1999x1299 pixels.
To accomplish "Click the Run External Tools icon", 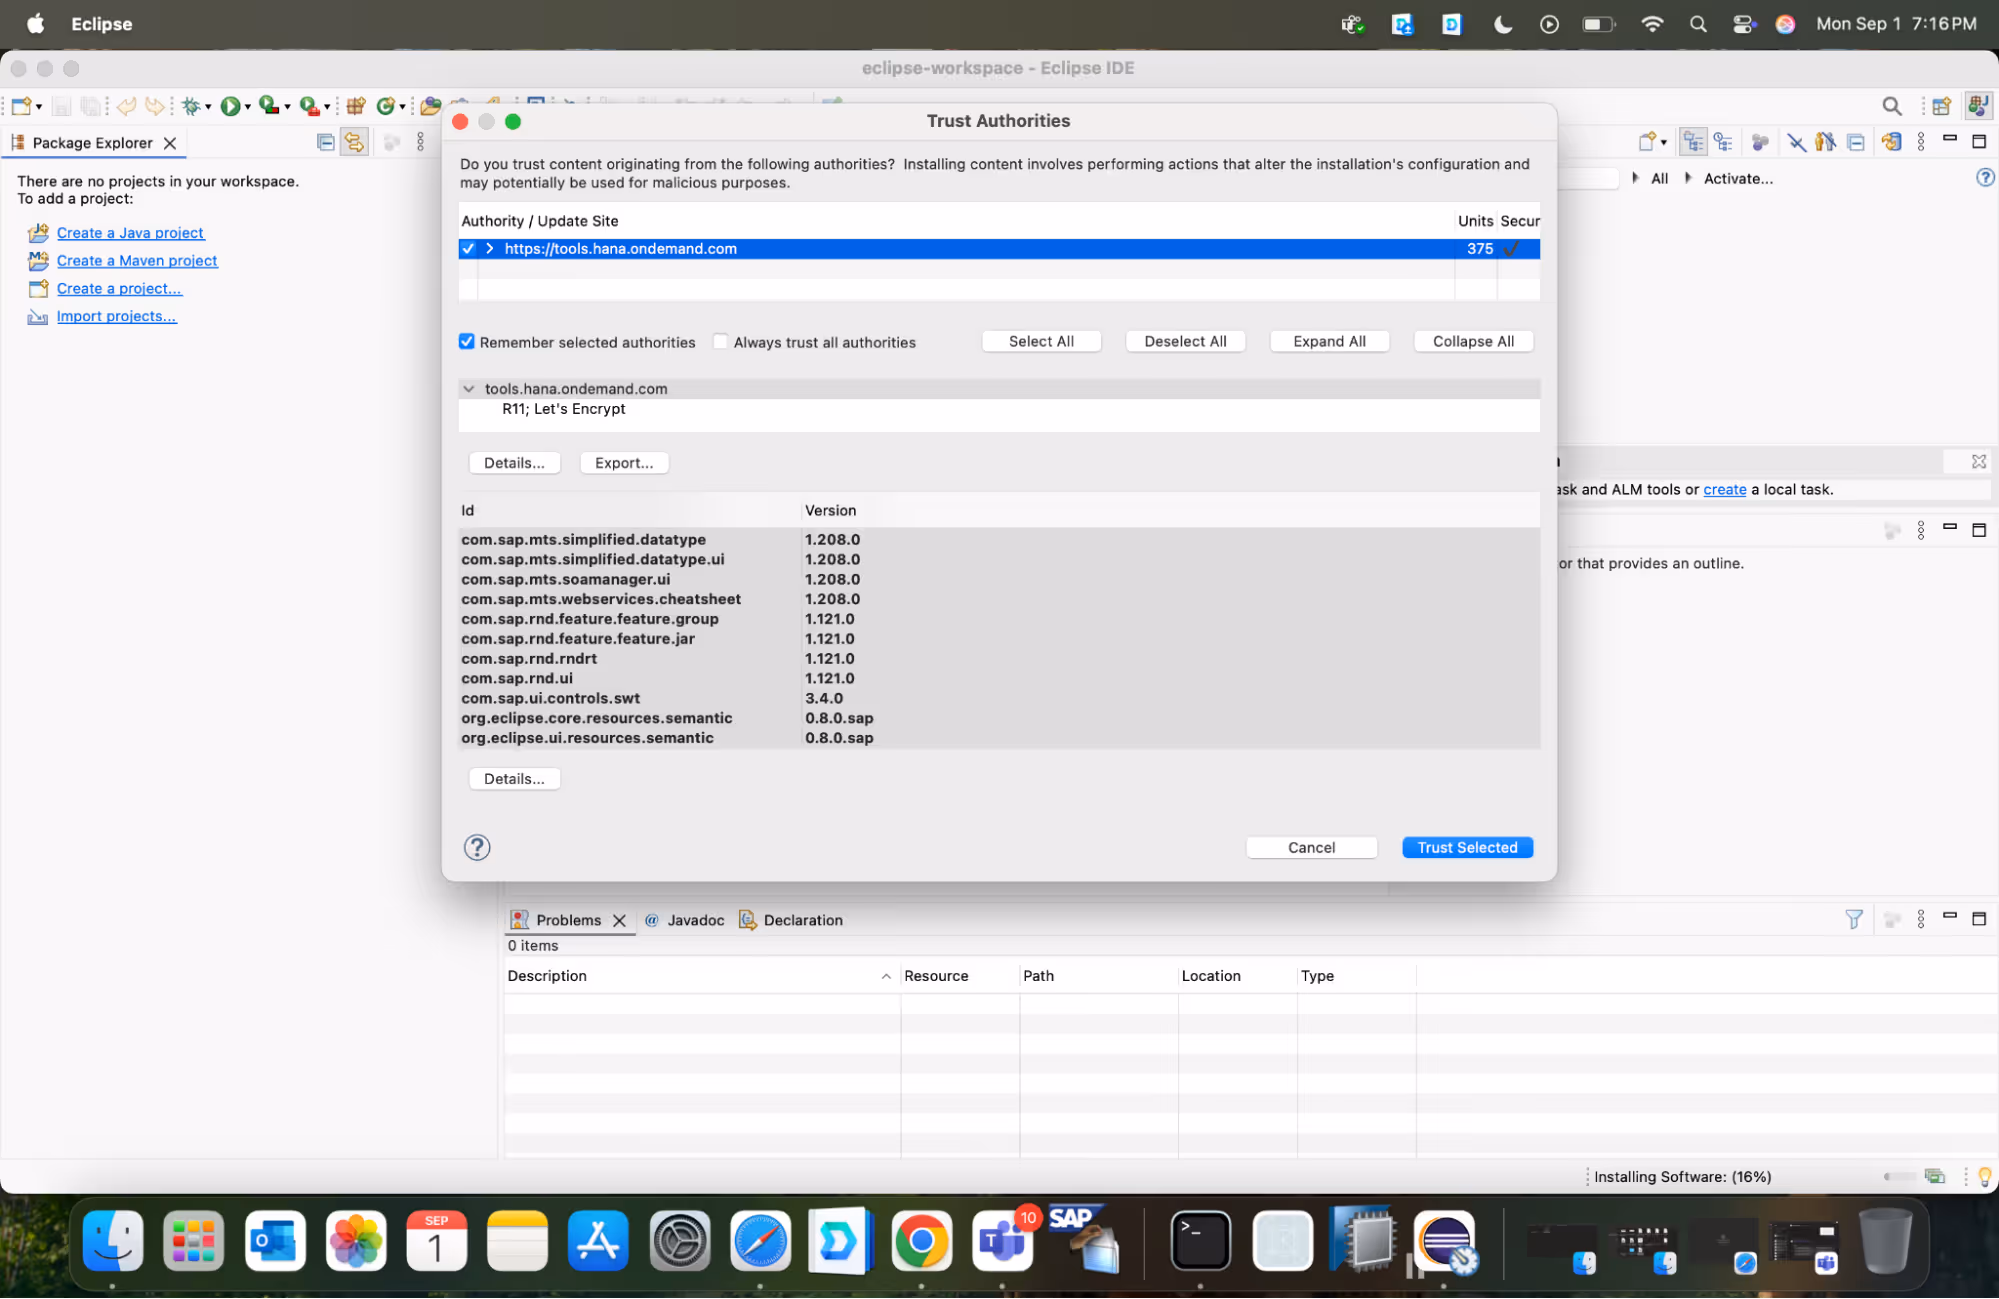I will (309, 106).
